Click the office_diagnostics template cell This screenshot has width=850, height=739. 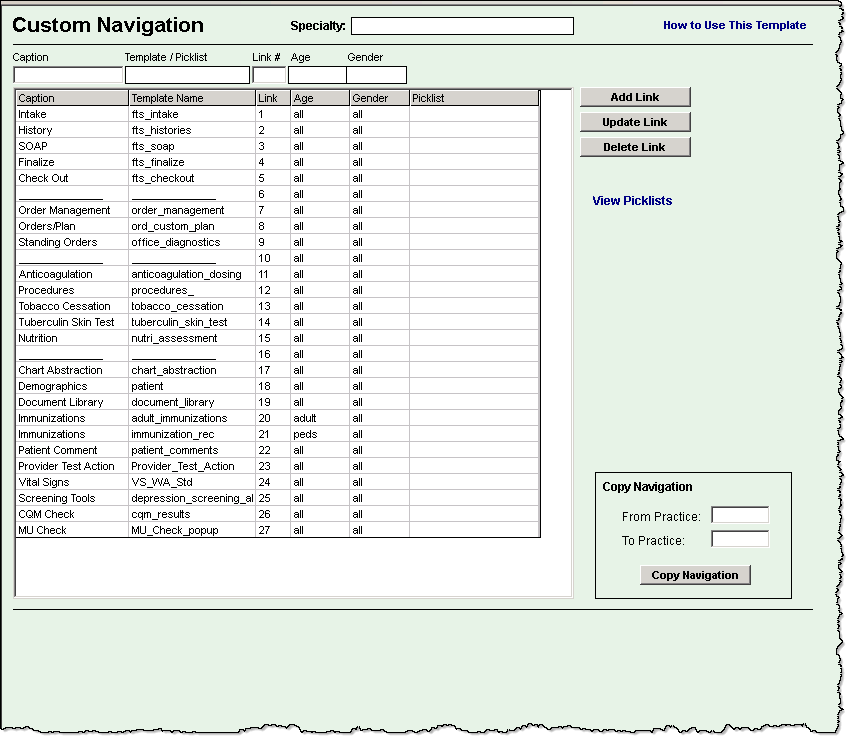pos(192,242)
